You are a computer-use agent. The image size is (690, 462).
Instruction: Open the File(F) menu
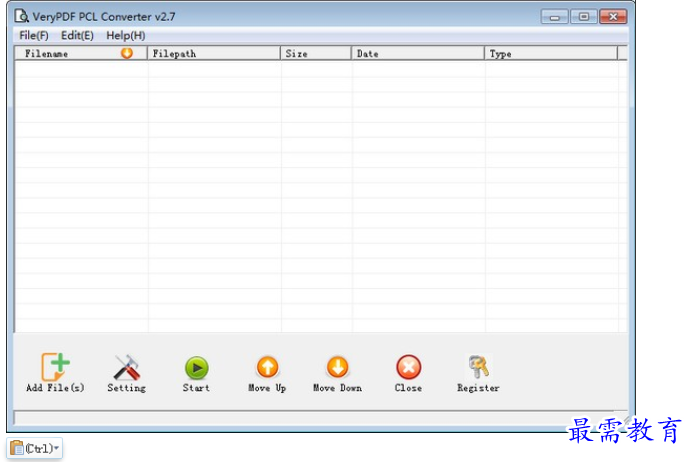pos(33,35)
